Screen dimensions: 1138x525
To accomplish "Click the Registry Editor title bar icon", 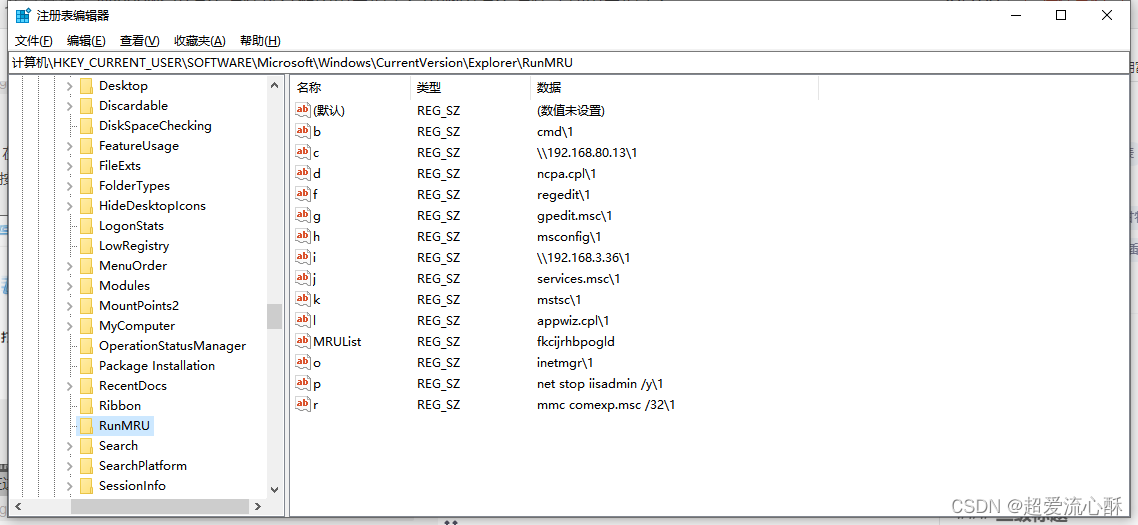I will [x=23, y=15].
